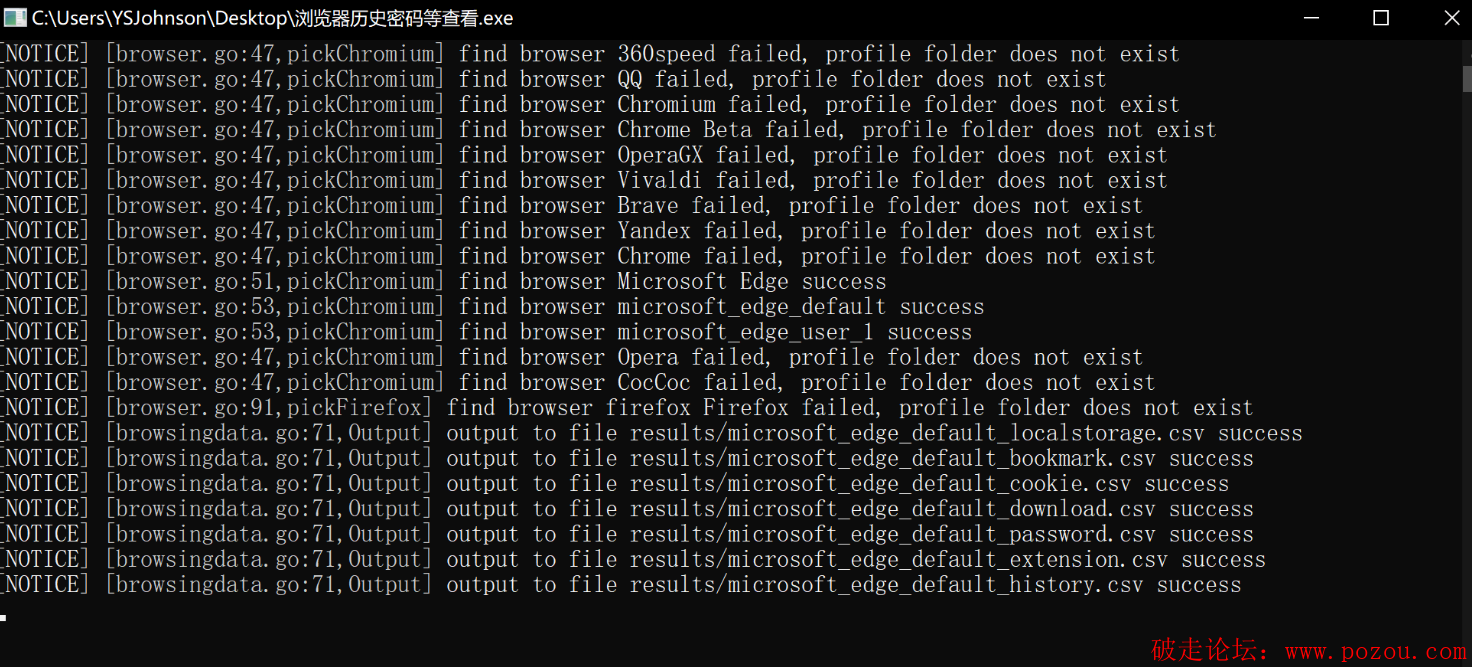Click the microsoft_edge_default_bookmark.csv line
Screen dimensions: 1472x667
tap(627, 459)
